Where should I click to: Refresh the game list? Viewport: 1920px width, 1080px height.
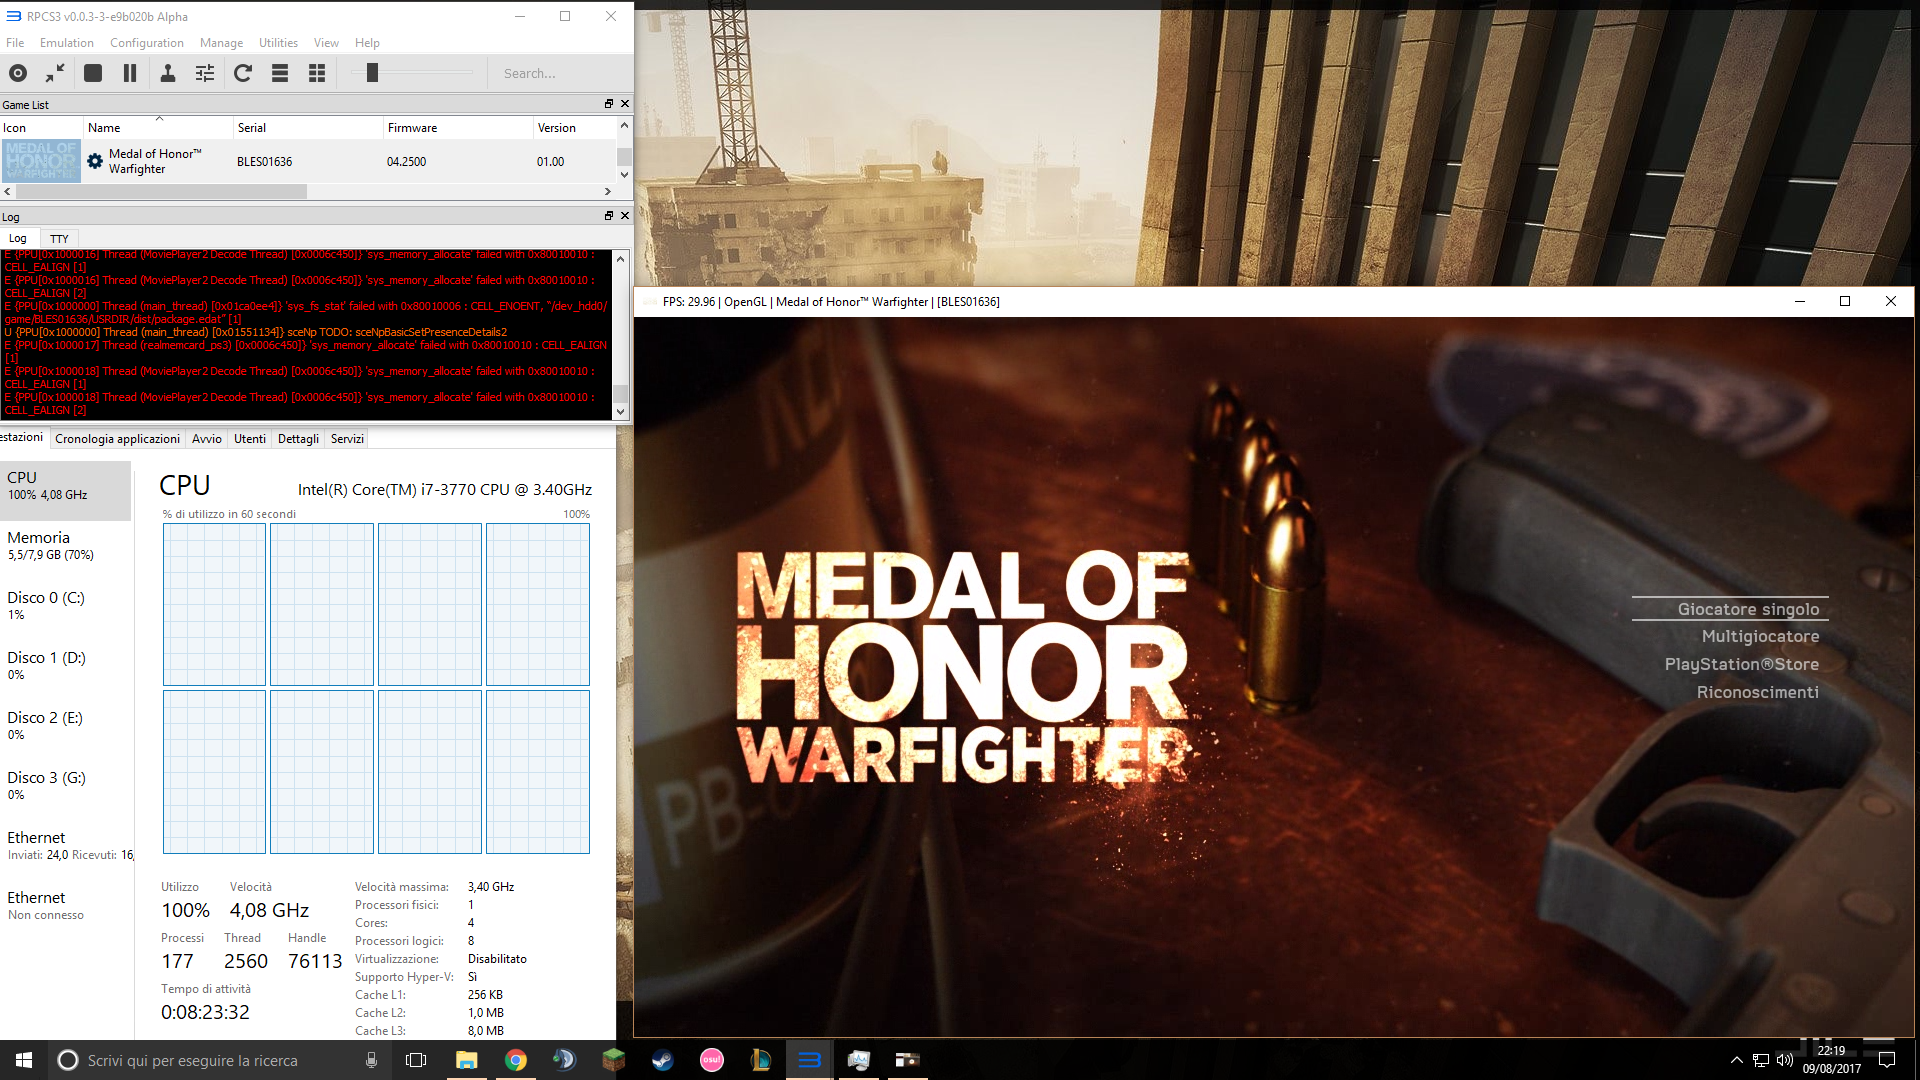(243, 73)
